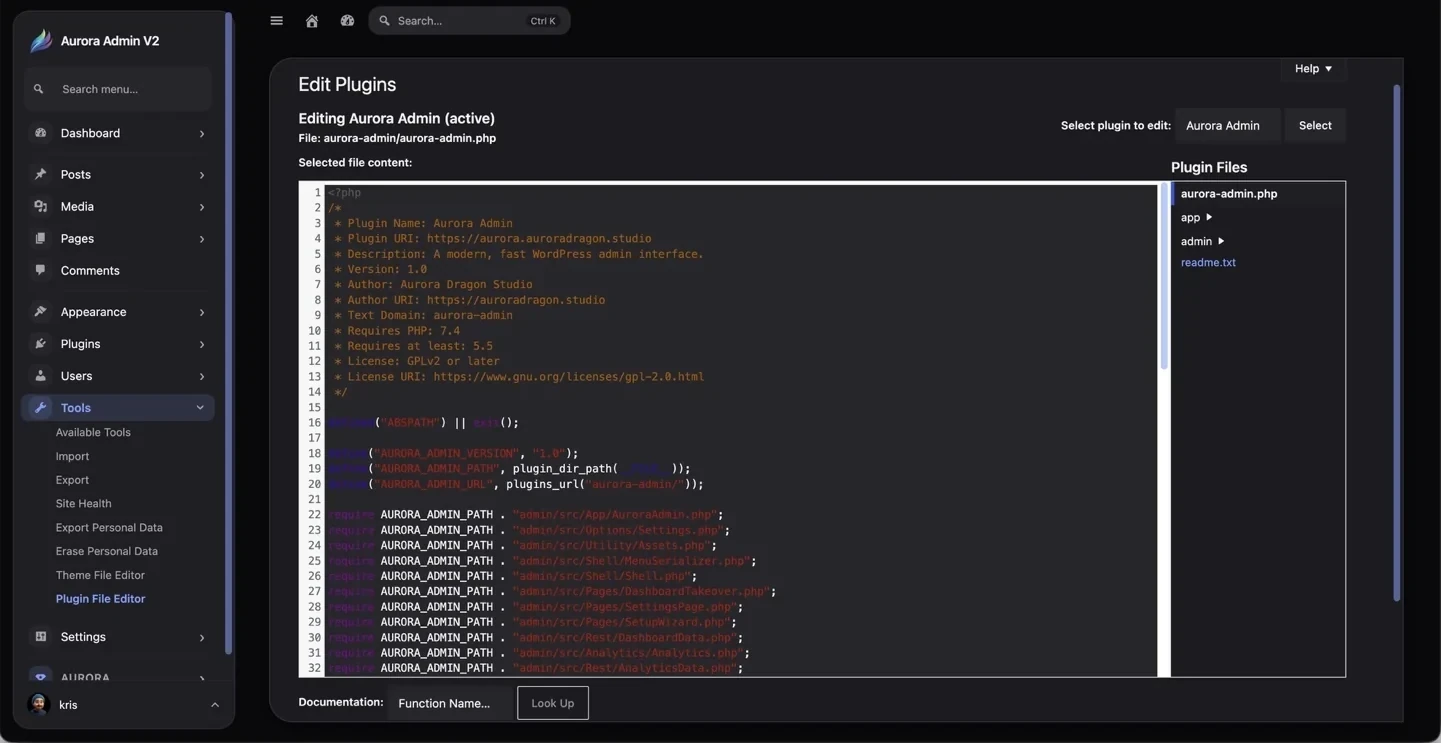This screenshot has width=1441, height=743.
Task: Open readme.txt file link
Action: tap(1208, 262)
